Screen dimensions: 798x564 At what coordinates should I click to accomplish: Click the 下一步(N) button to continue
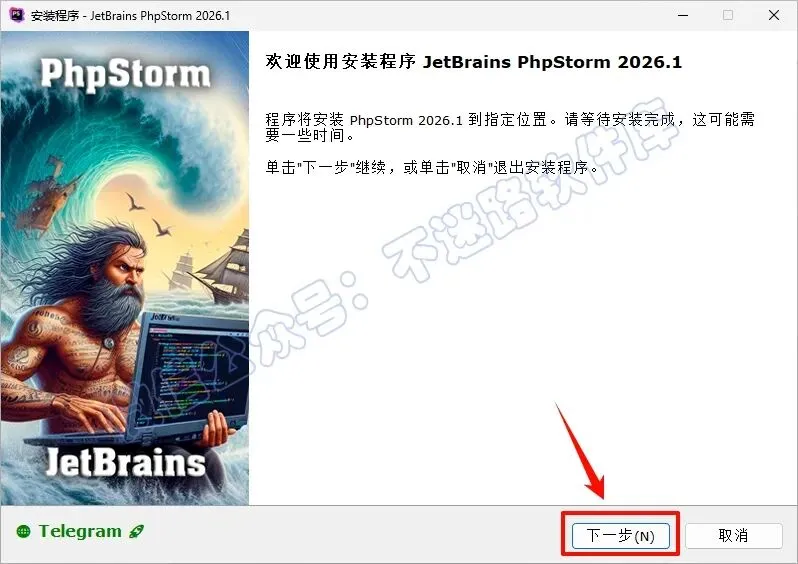(620, 535)
